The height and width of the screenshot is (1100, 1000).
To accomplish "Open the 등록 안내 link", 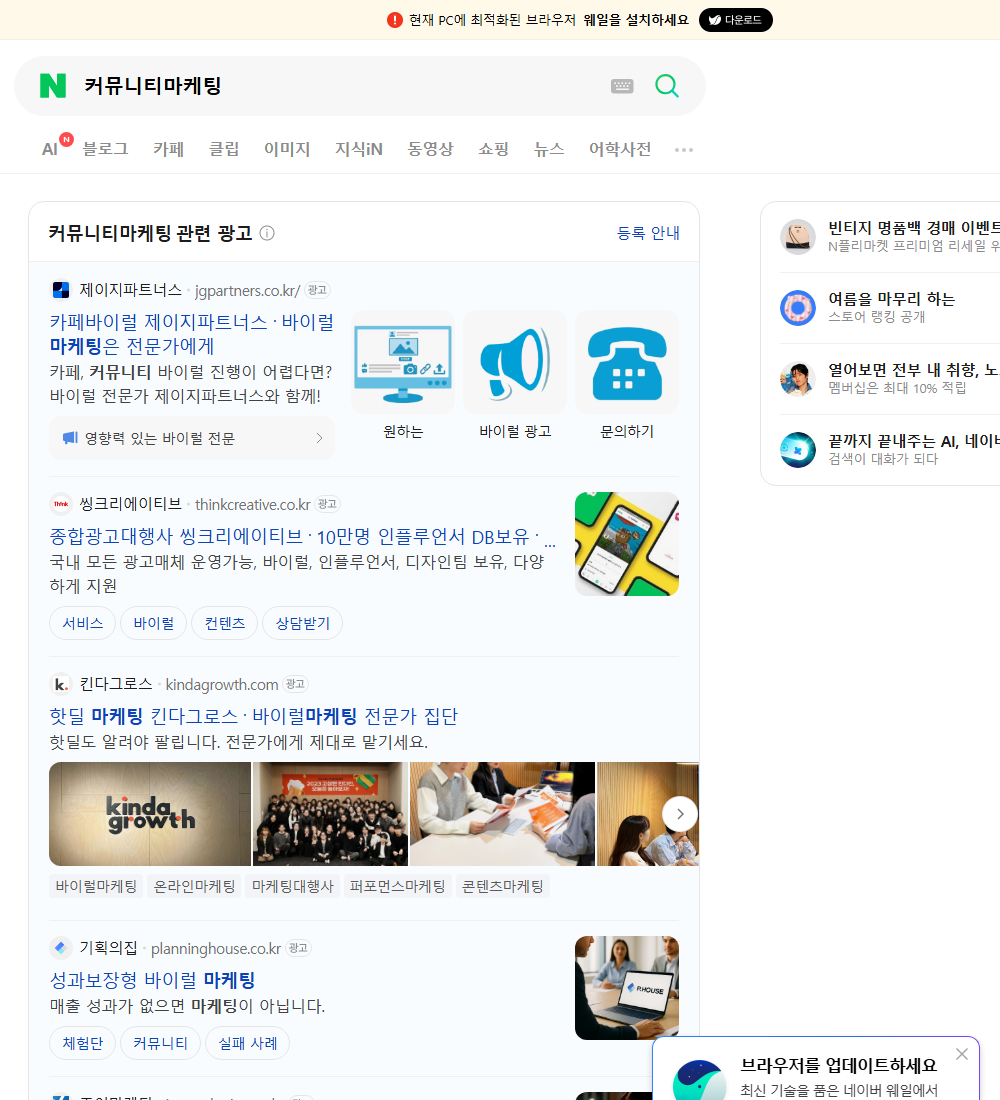I will coord(648,233).
